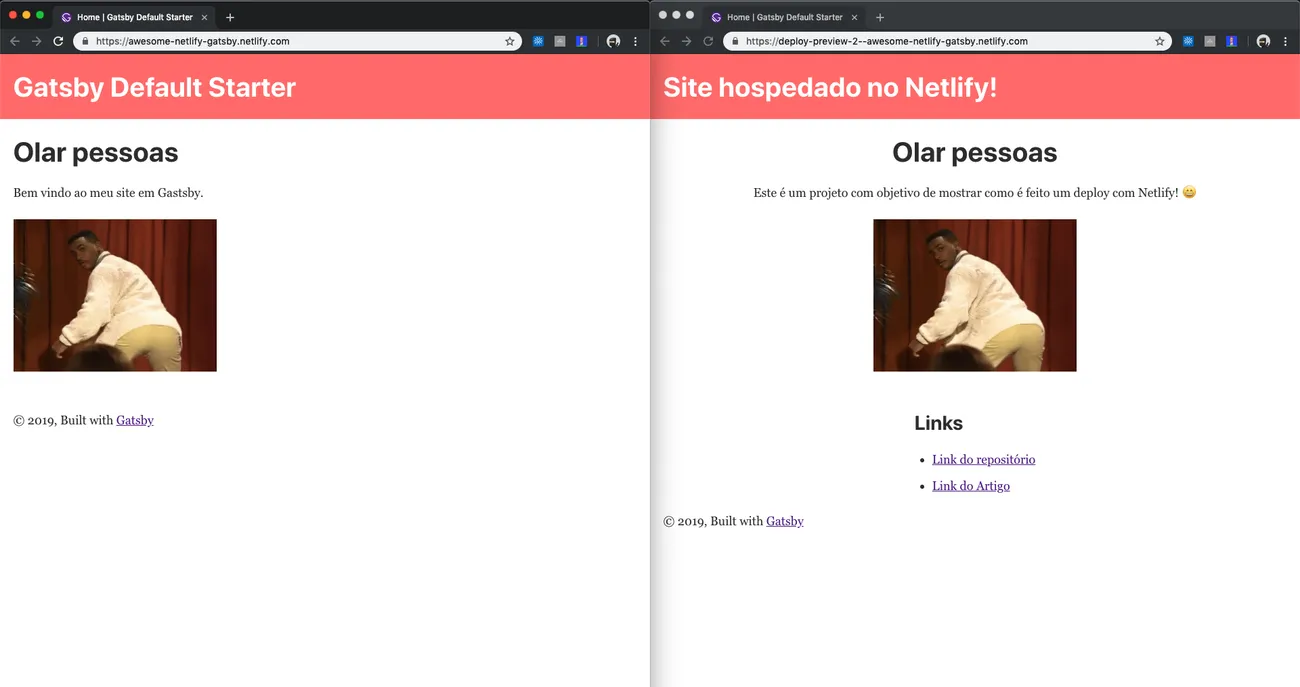Focus the address bar showing awesome-netlify-gatsby.netlify.com
The image size is (1300, 687).
click(297, 41)
